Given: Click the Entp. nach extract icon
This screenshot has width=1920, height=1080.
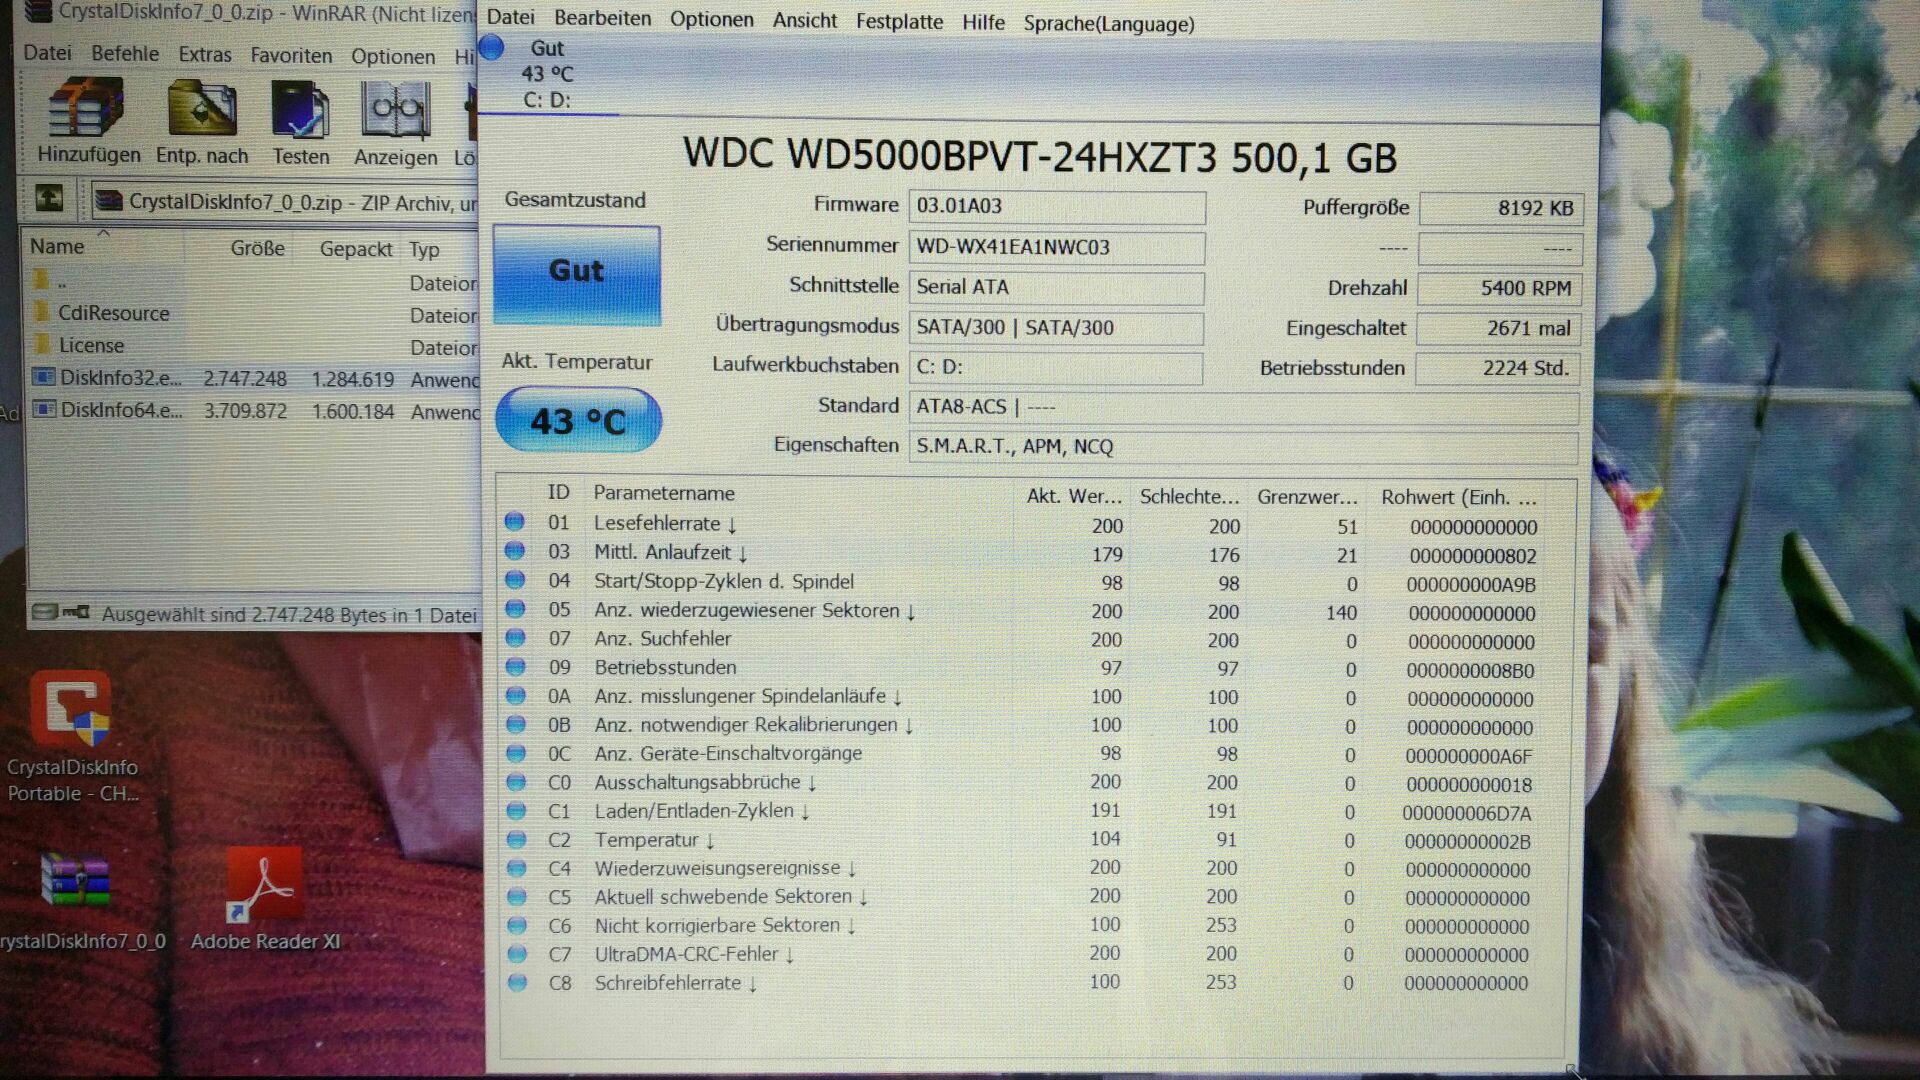Looking at the screenshot, I should 201,112.
